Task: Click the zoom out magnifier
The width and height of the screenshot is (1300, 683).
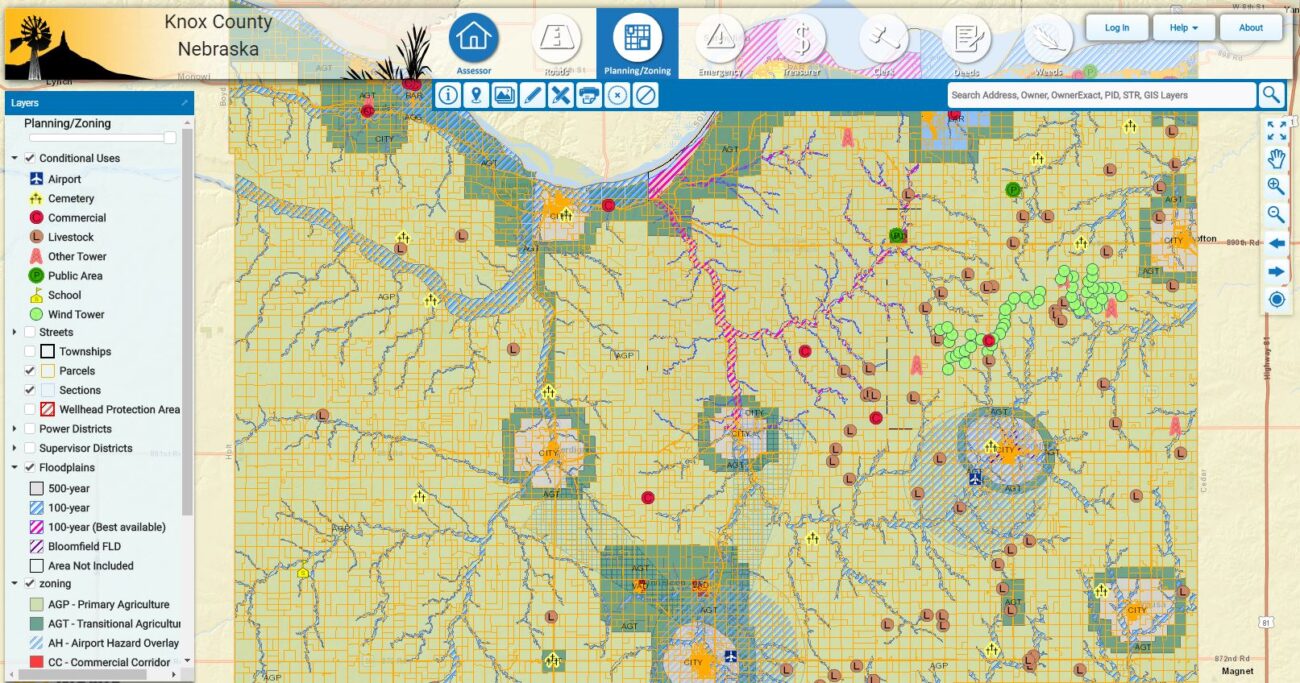Action: point(1276,214)
